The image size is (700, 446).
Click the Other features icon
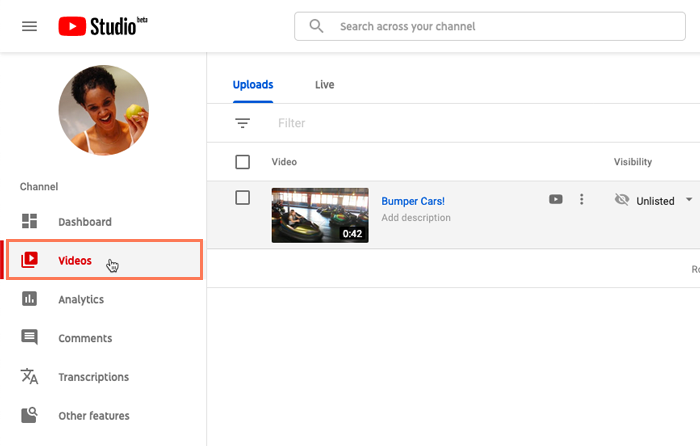click(x=30, y=415)
